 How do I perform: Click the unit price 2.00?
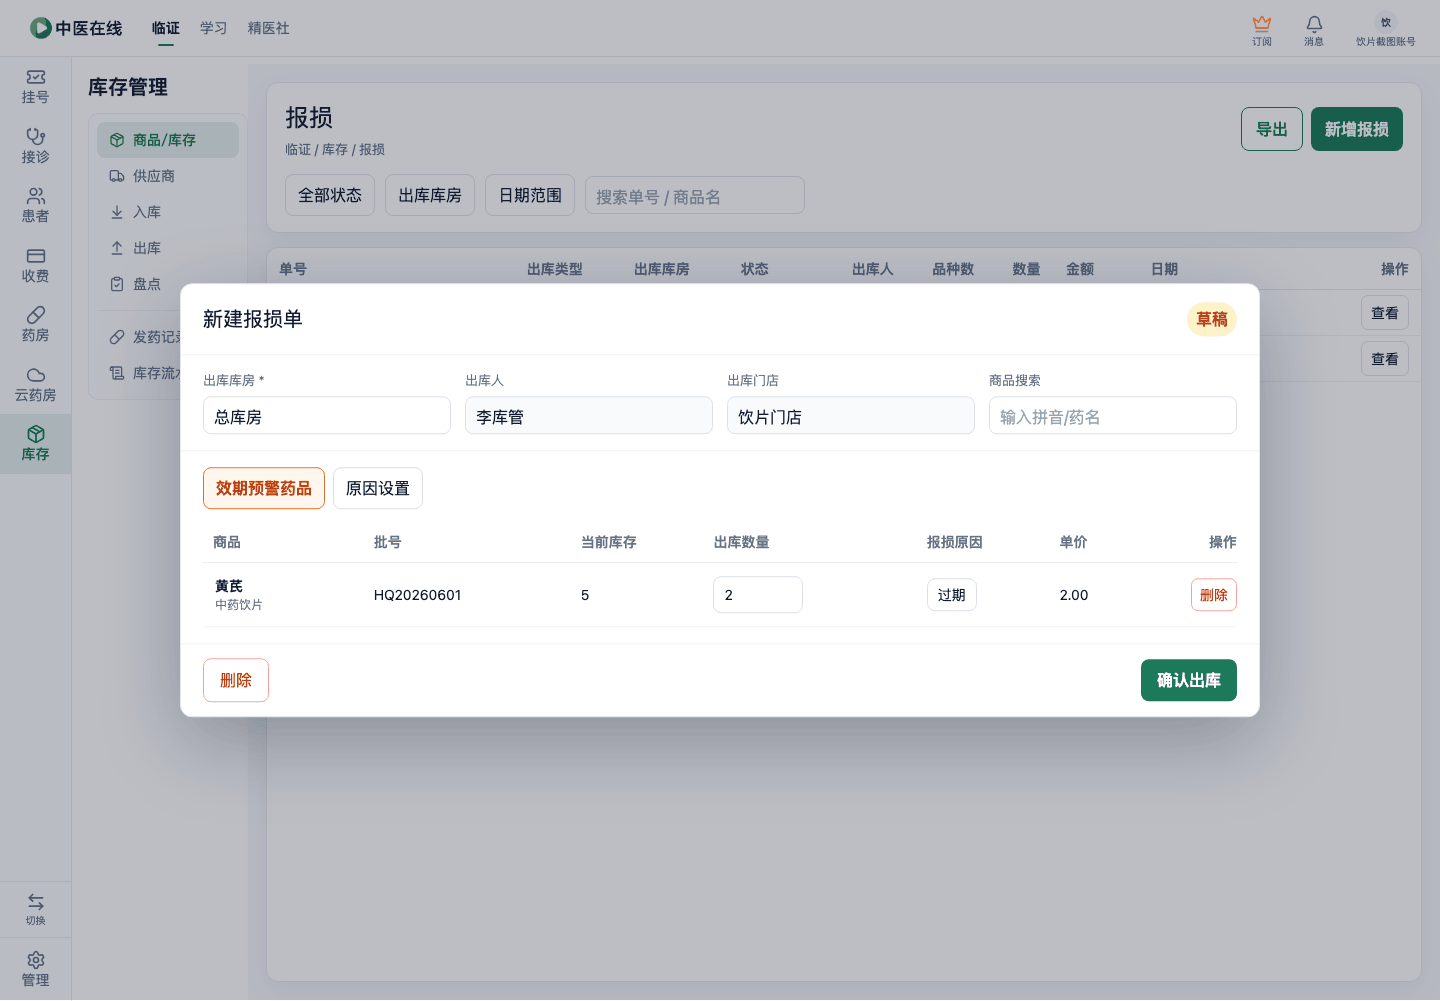coord(1074,595)
